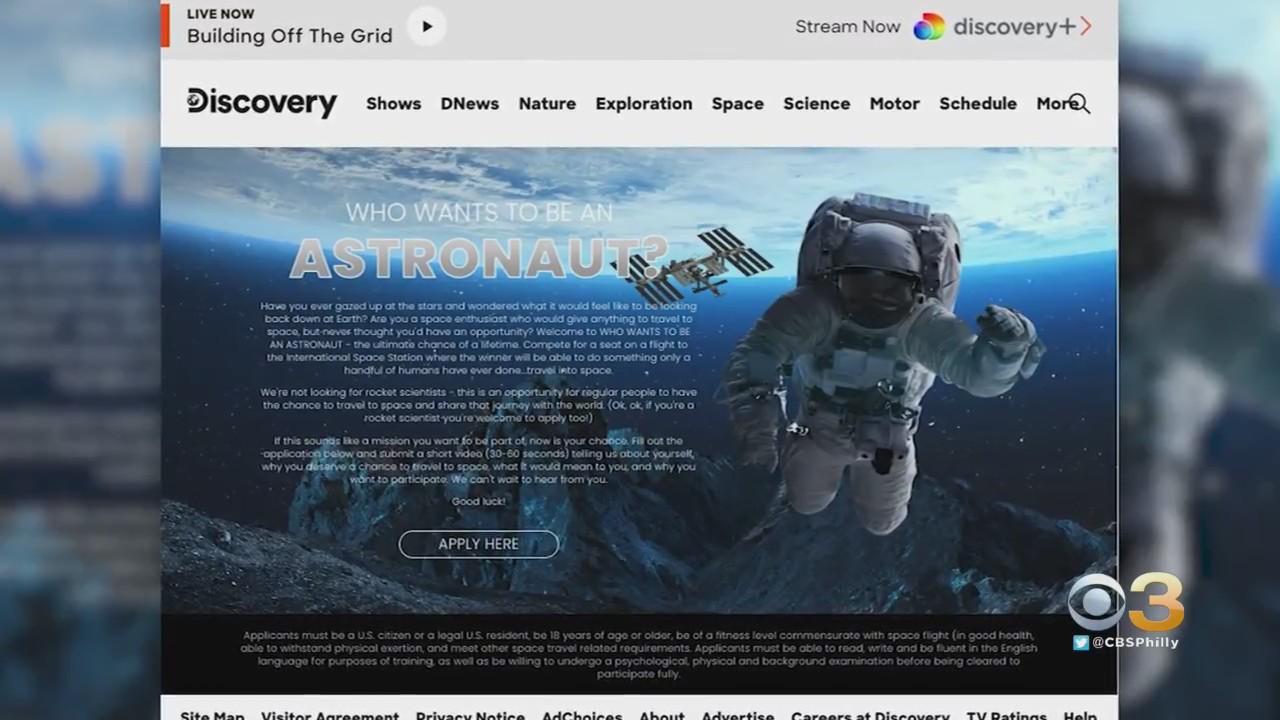Go to the Exploration section
Image resolution: width=1280 pixels, height=720 pixels.
pyautogui.click(x=644, y=103)
